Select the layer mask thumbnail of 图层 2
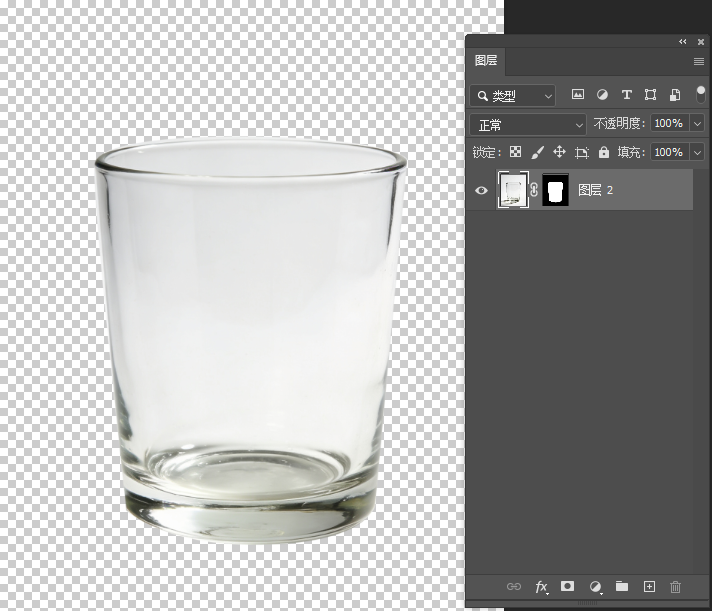 (555, 190)
